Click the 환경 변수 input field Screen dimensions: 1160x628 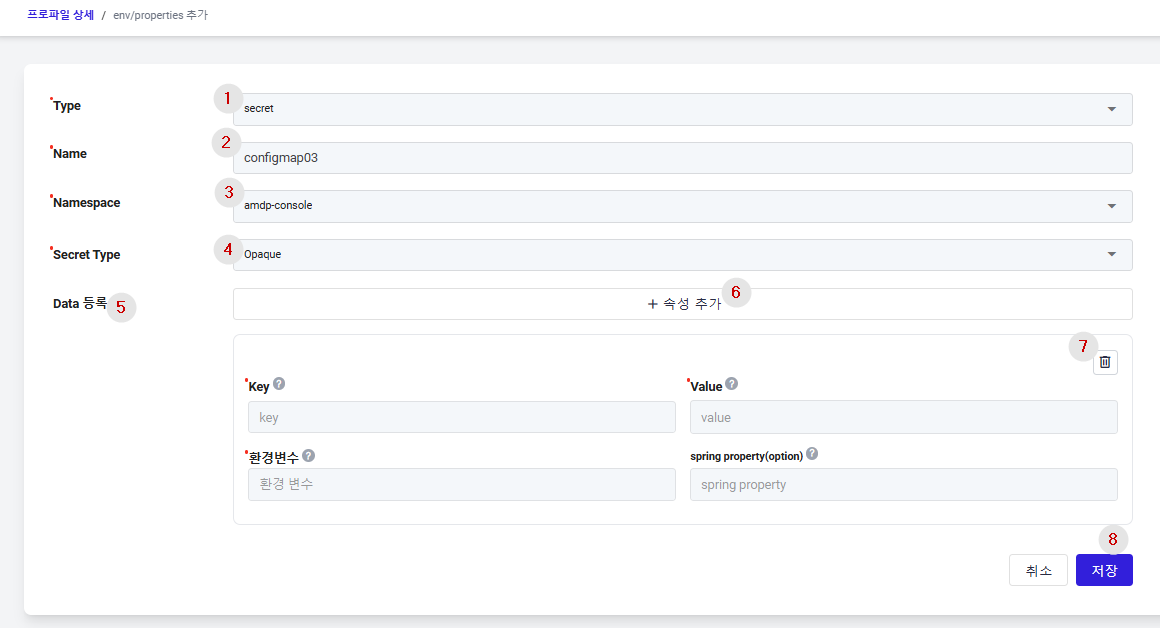click(462, 484)
